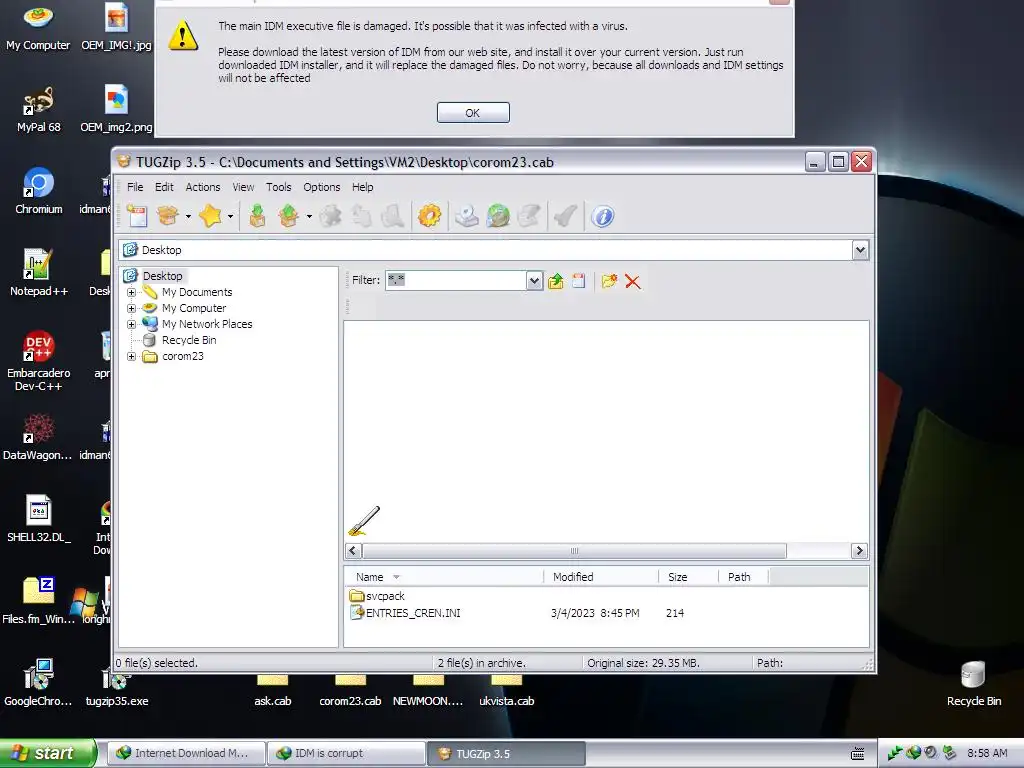Screen dimensions: 1024x768
Task: Select the My Computer desktop icon
Action: 38,27
